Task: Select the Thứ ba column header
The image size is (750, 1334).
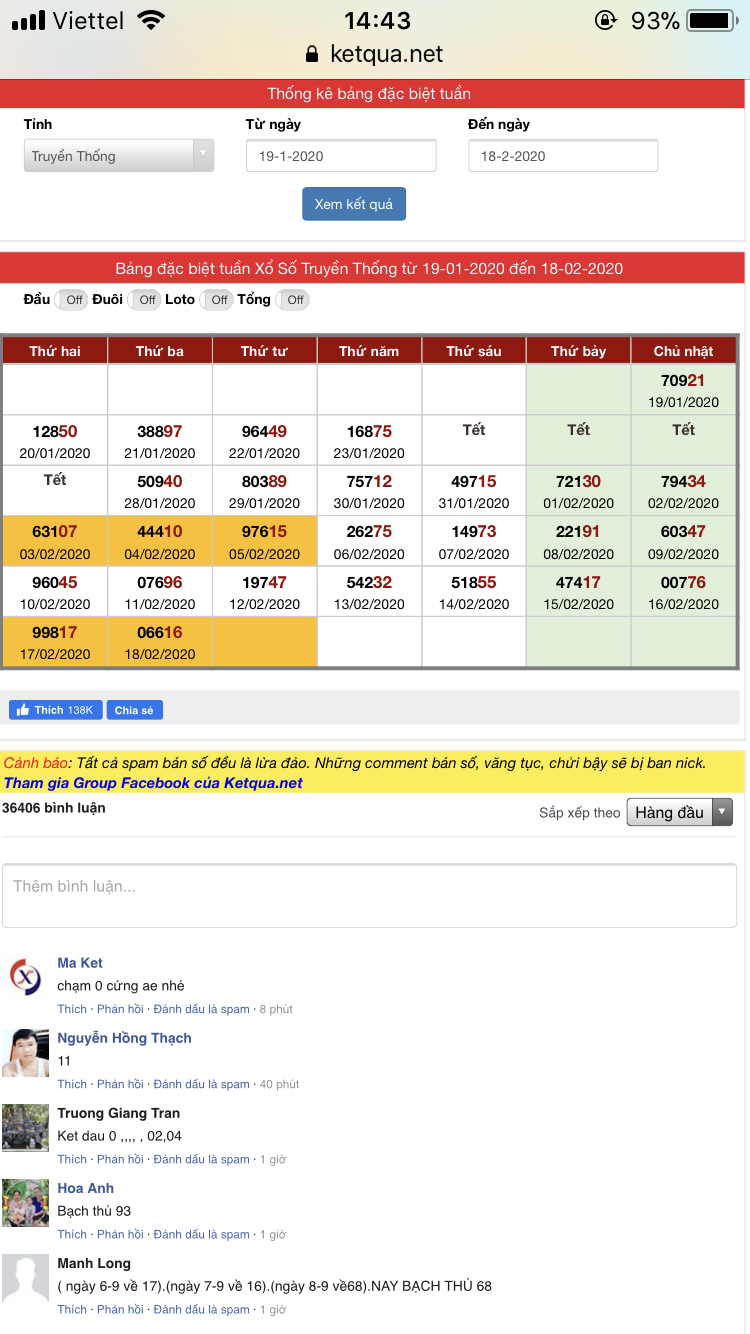Action: (x=160, y=351)
